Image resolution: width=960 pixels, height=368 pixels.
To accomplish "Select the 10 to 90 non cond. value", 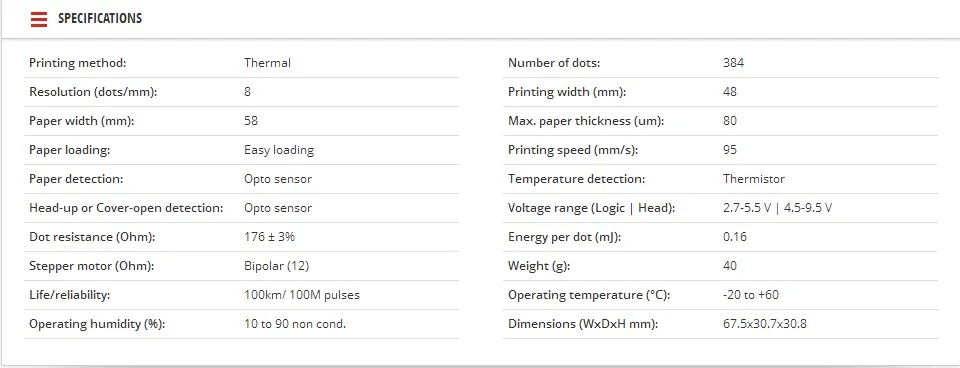I will (x=295, y=324).
